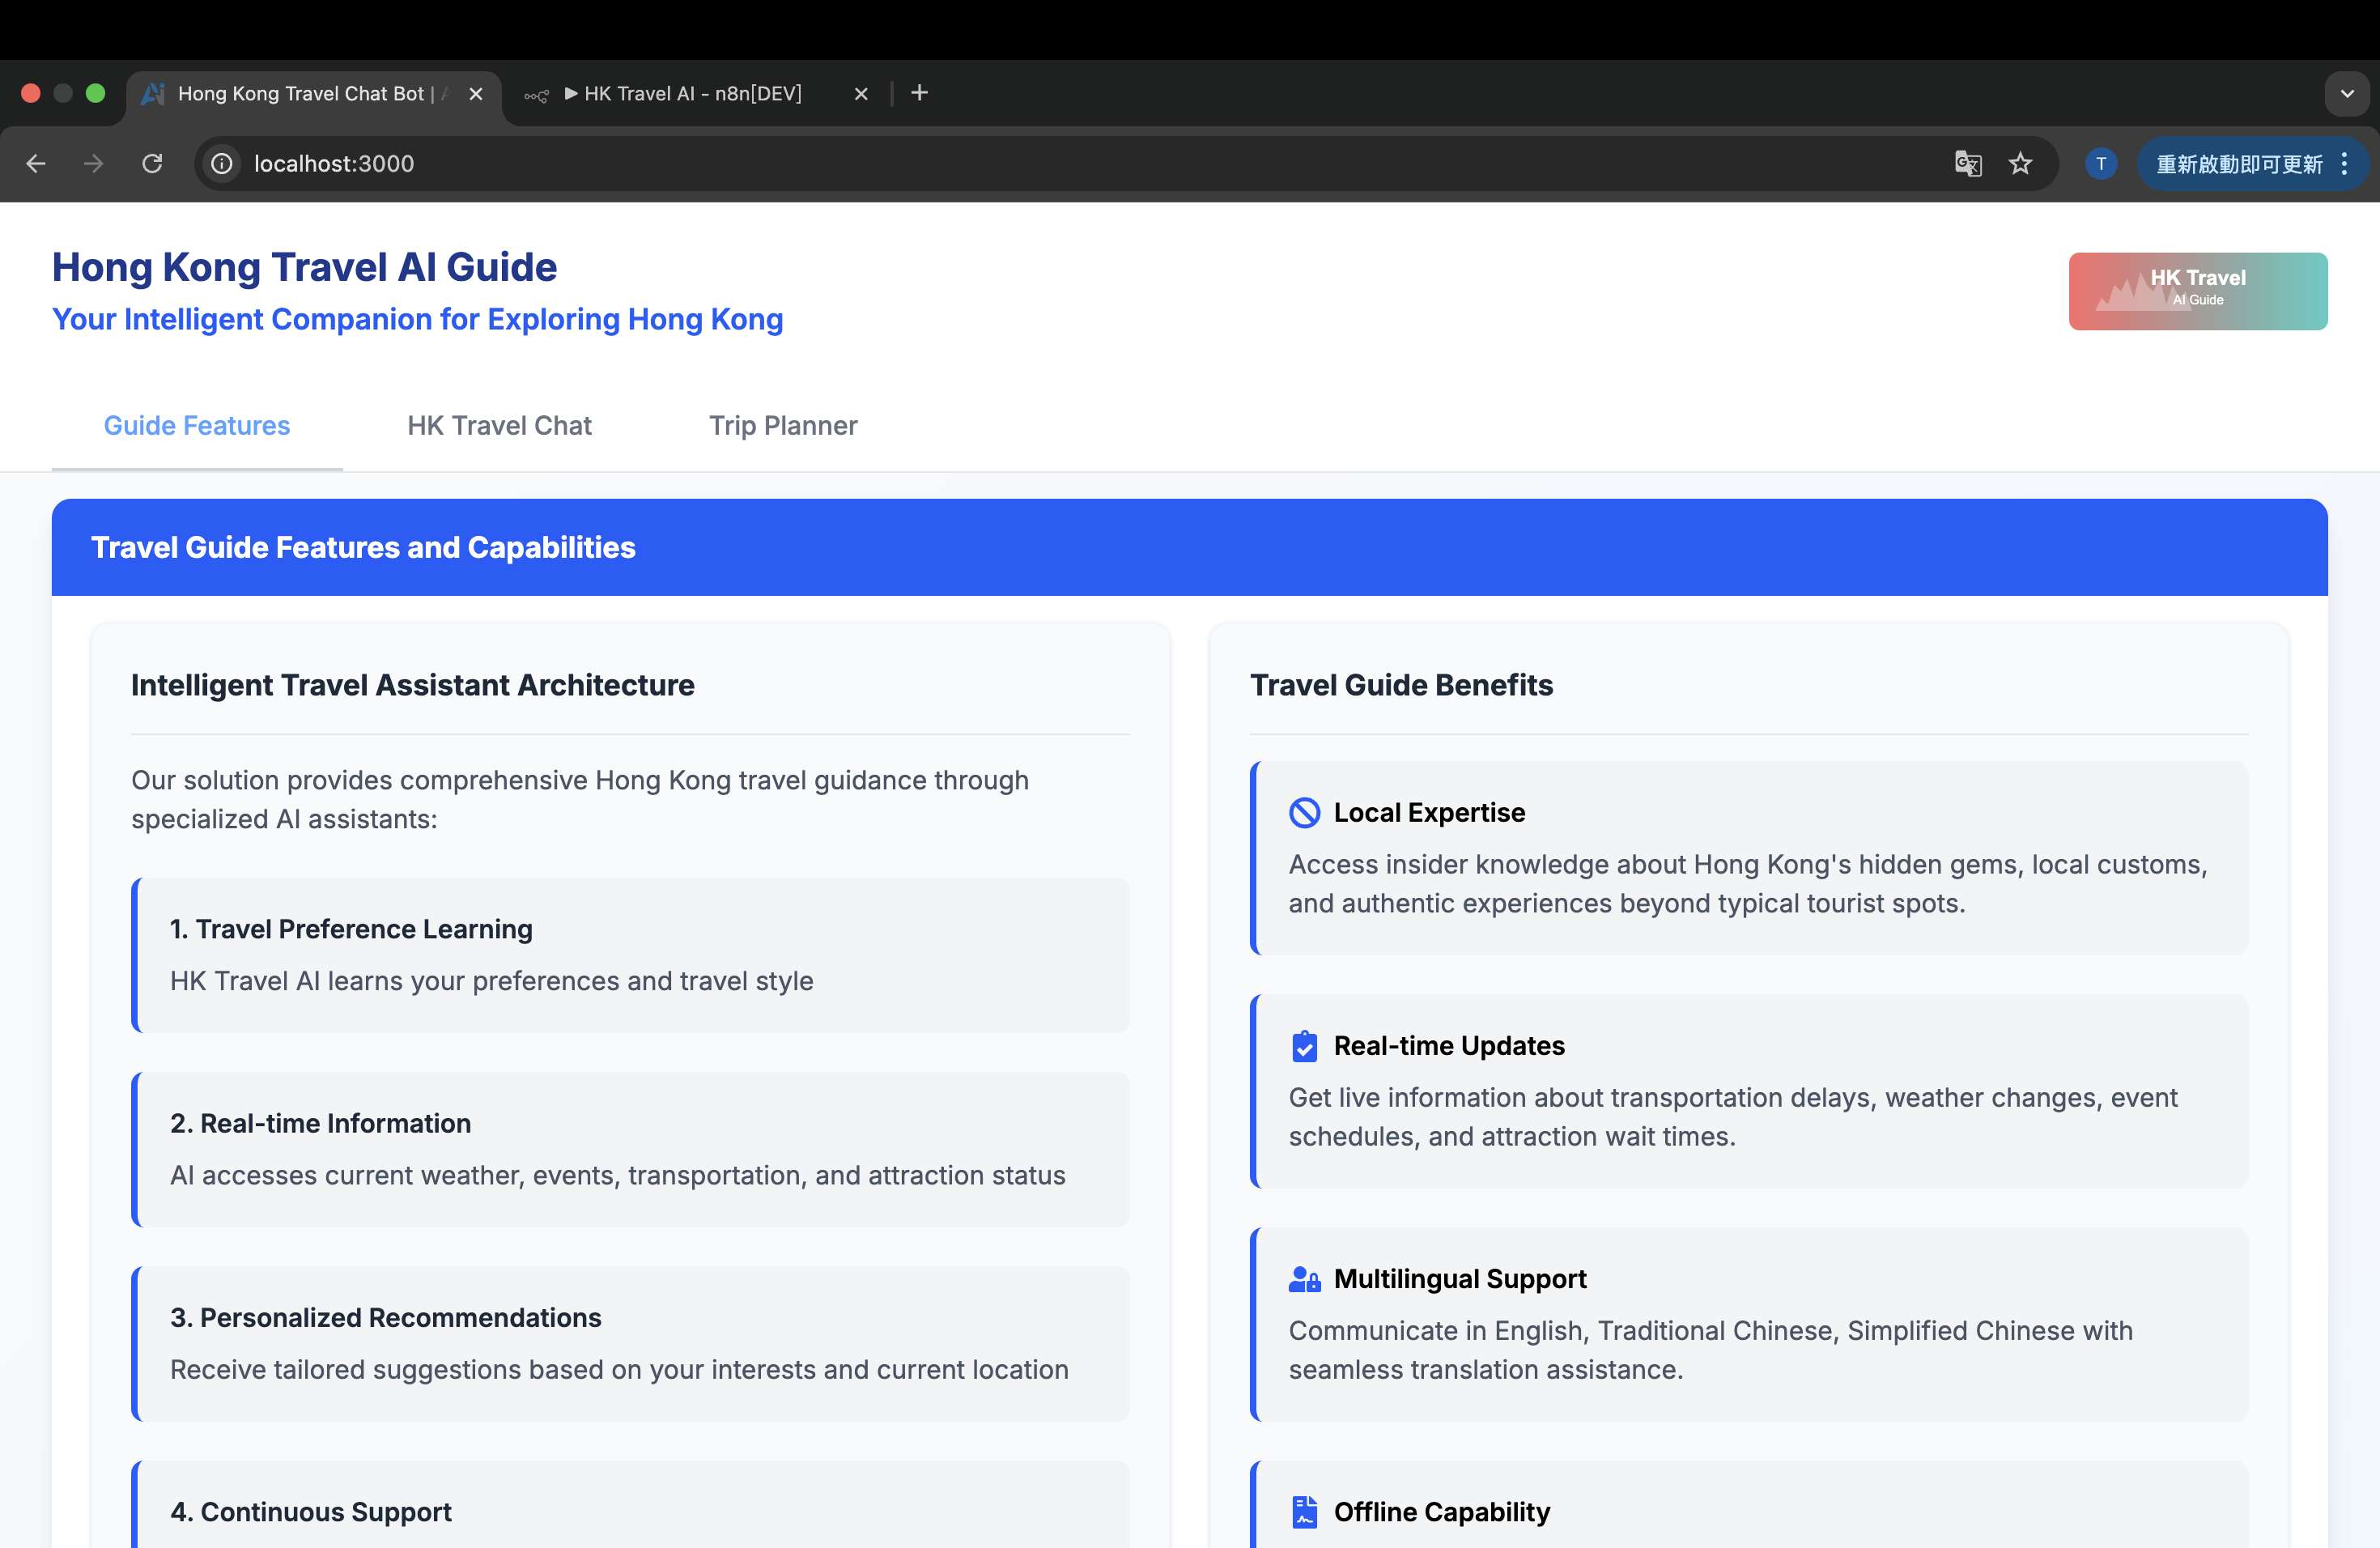
Task: Switch to HK Travel AI n8n browser tab
Action: 690,94
